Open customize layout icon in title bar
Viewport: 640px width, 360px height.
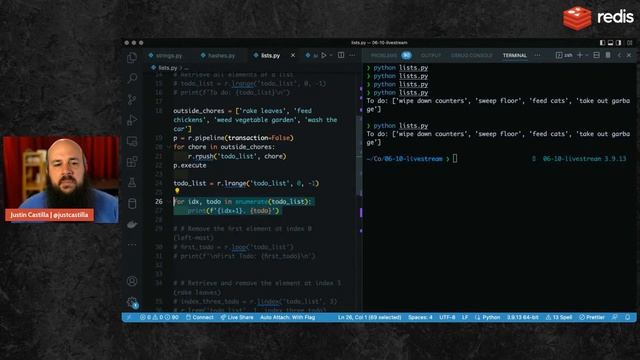pos(629,42)
